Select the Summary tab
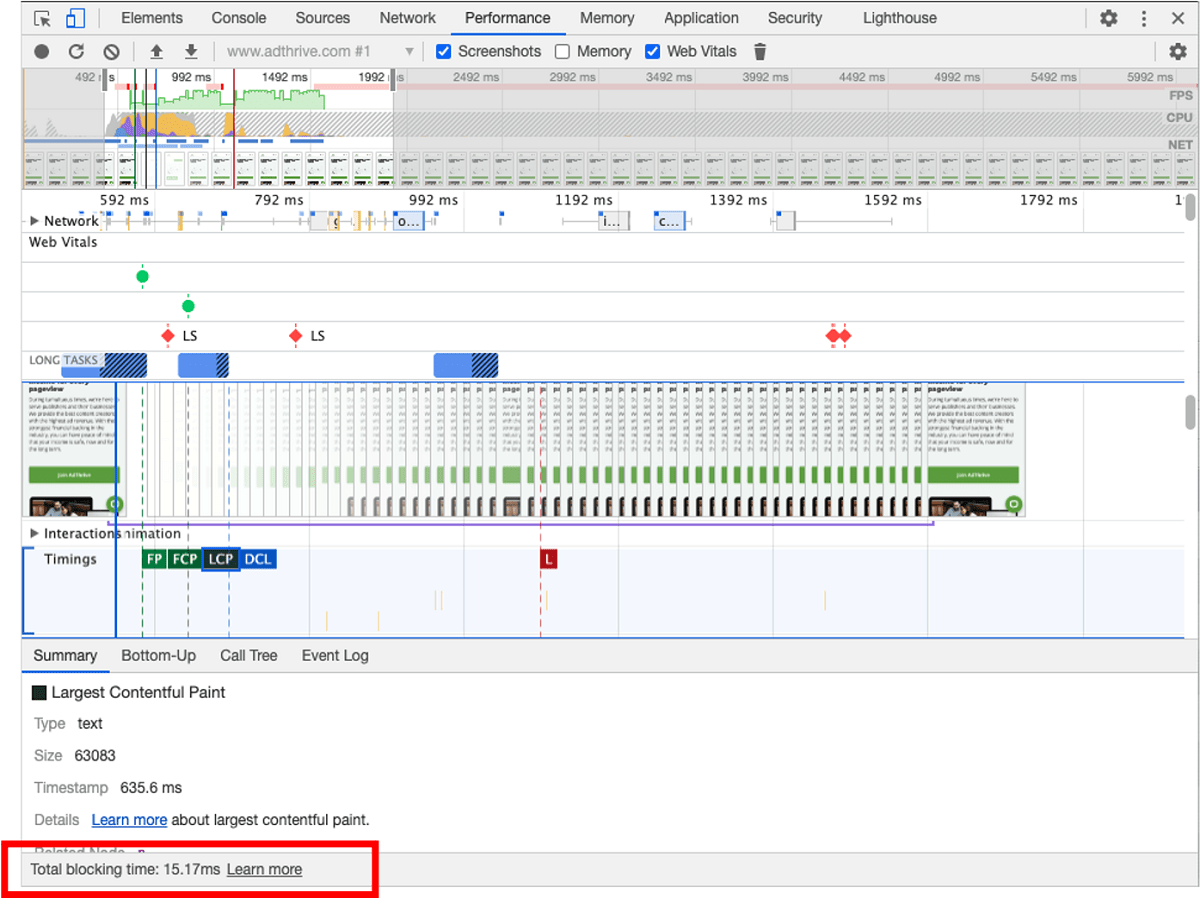This screenshot has width=1200, height=898. tap(65, 656)
